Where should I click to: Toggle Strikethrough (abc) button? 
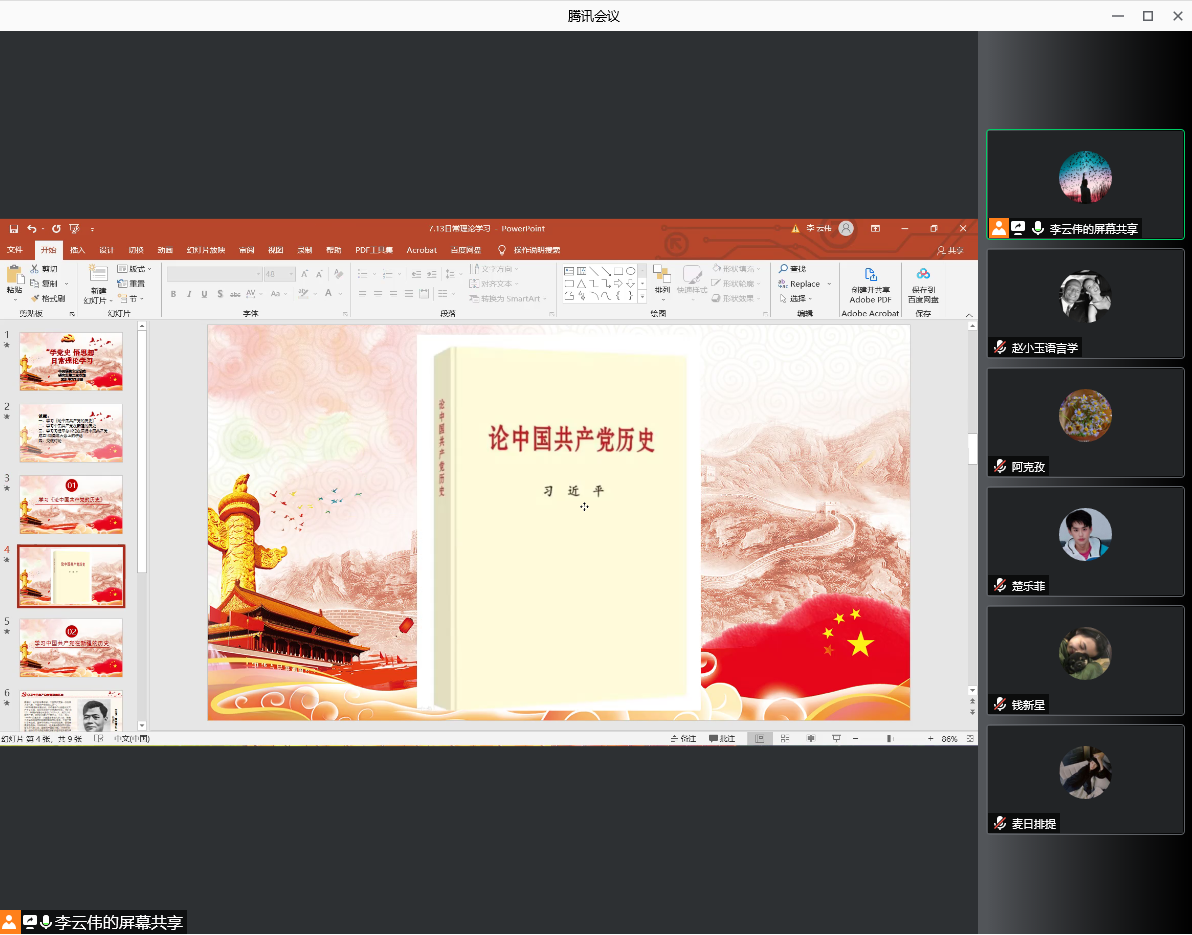[236, 293]
